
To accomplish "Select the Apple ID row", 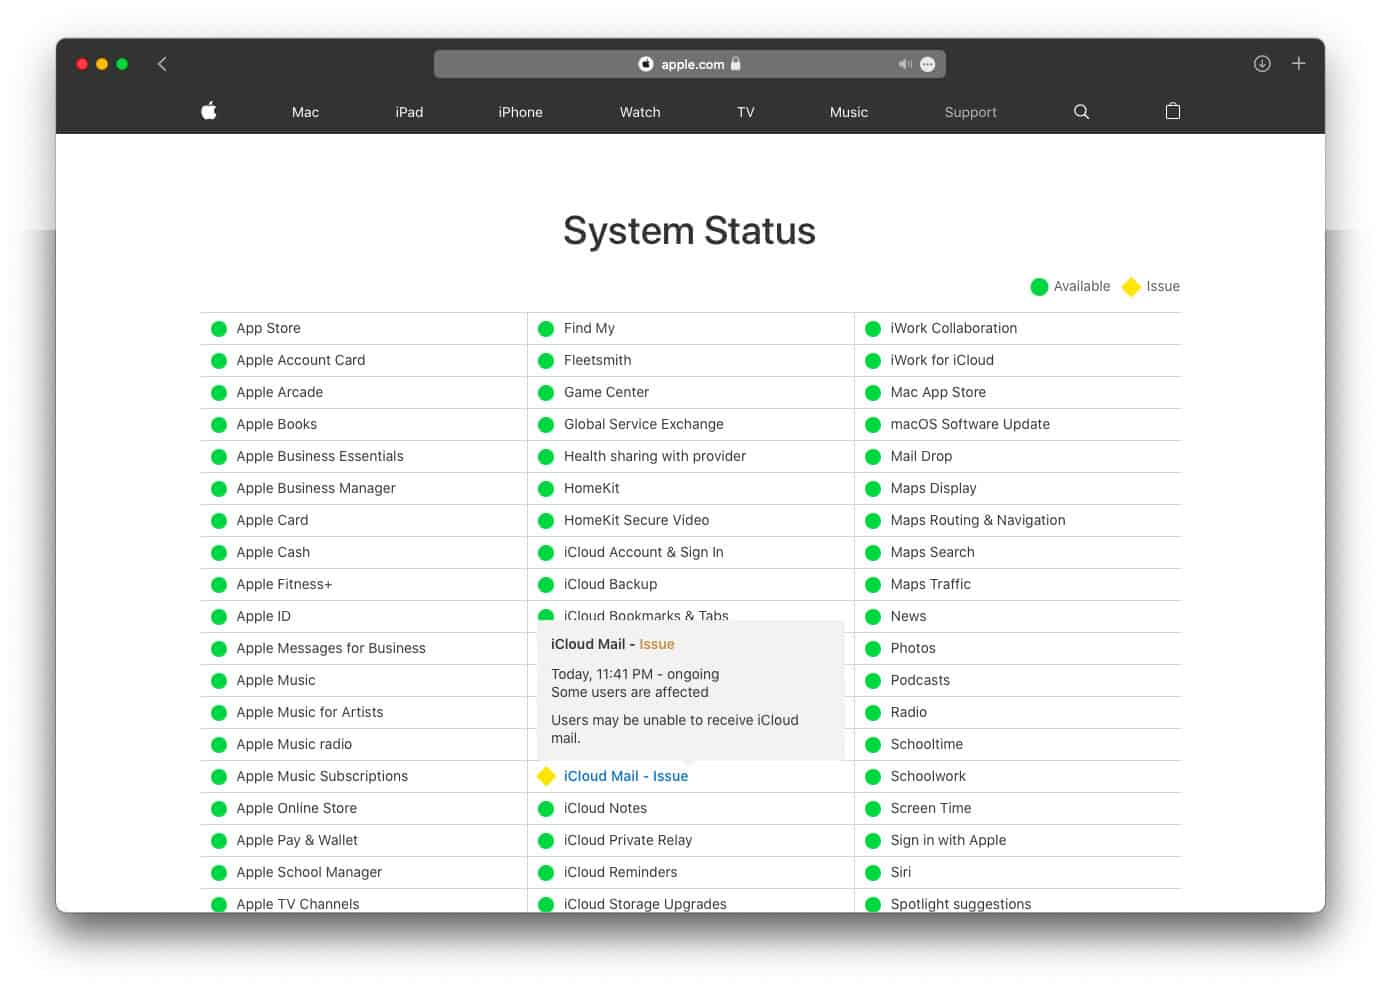I will (x=364, y=616).
